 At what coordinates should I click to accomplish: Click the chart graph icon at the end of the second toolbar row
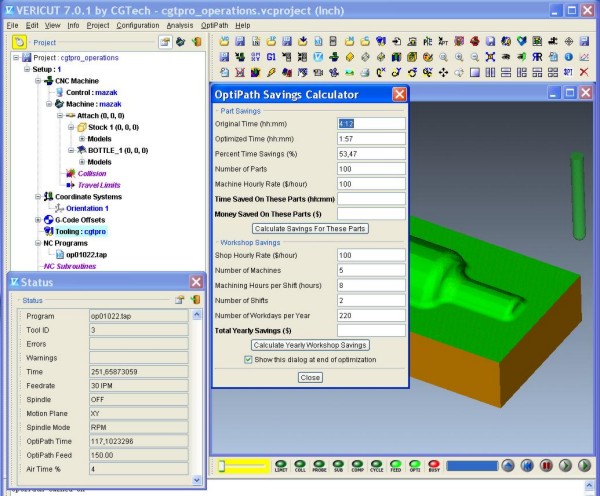coord(584,57)
